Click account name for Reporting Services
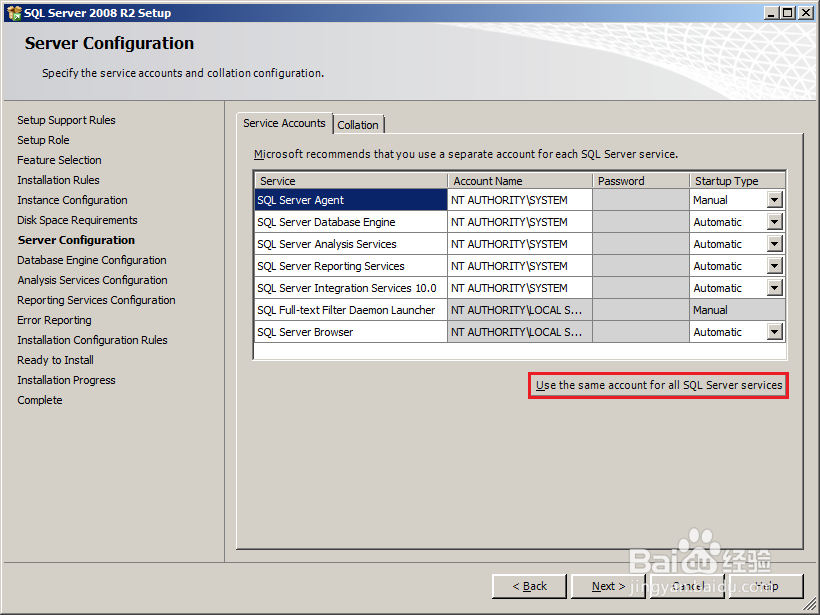Image resolution: width=820 pixels, height=615 pixels. (x=520, y=266)
